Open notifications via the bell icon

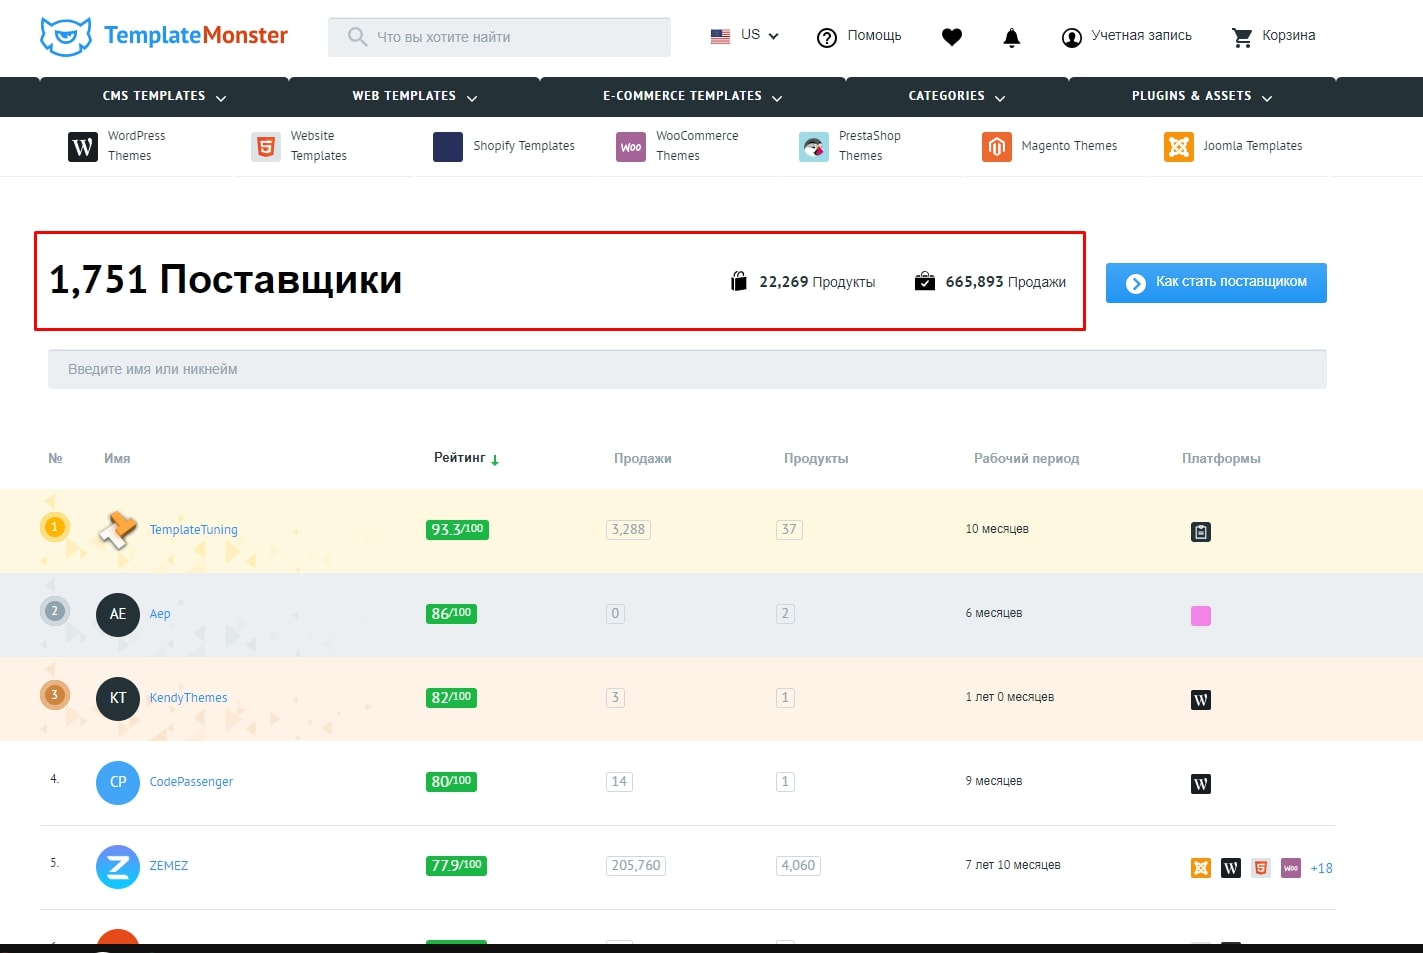point(1011,37)
